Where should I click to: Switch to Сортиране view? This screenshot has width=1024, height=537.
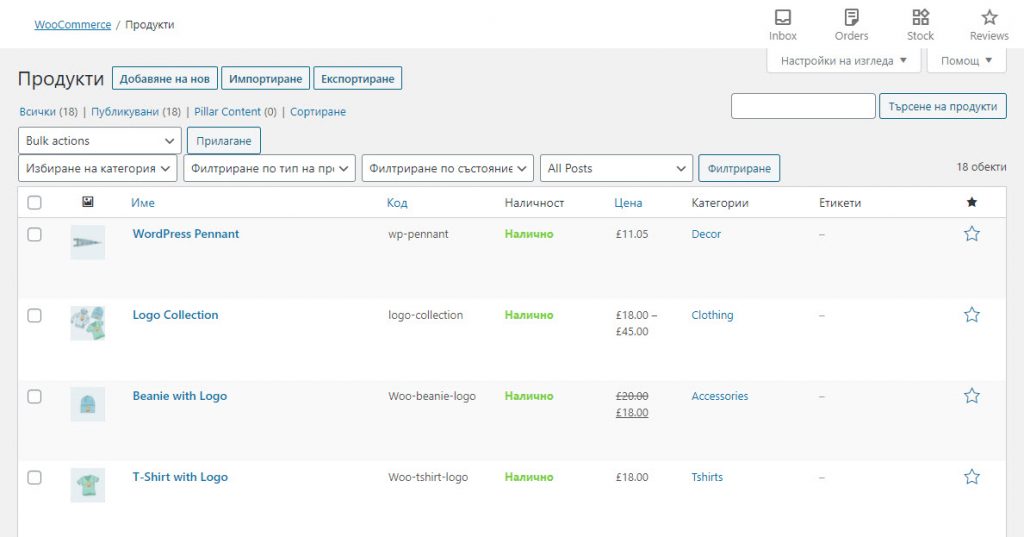coord(318,112)
